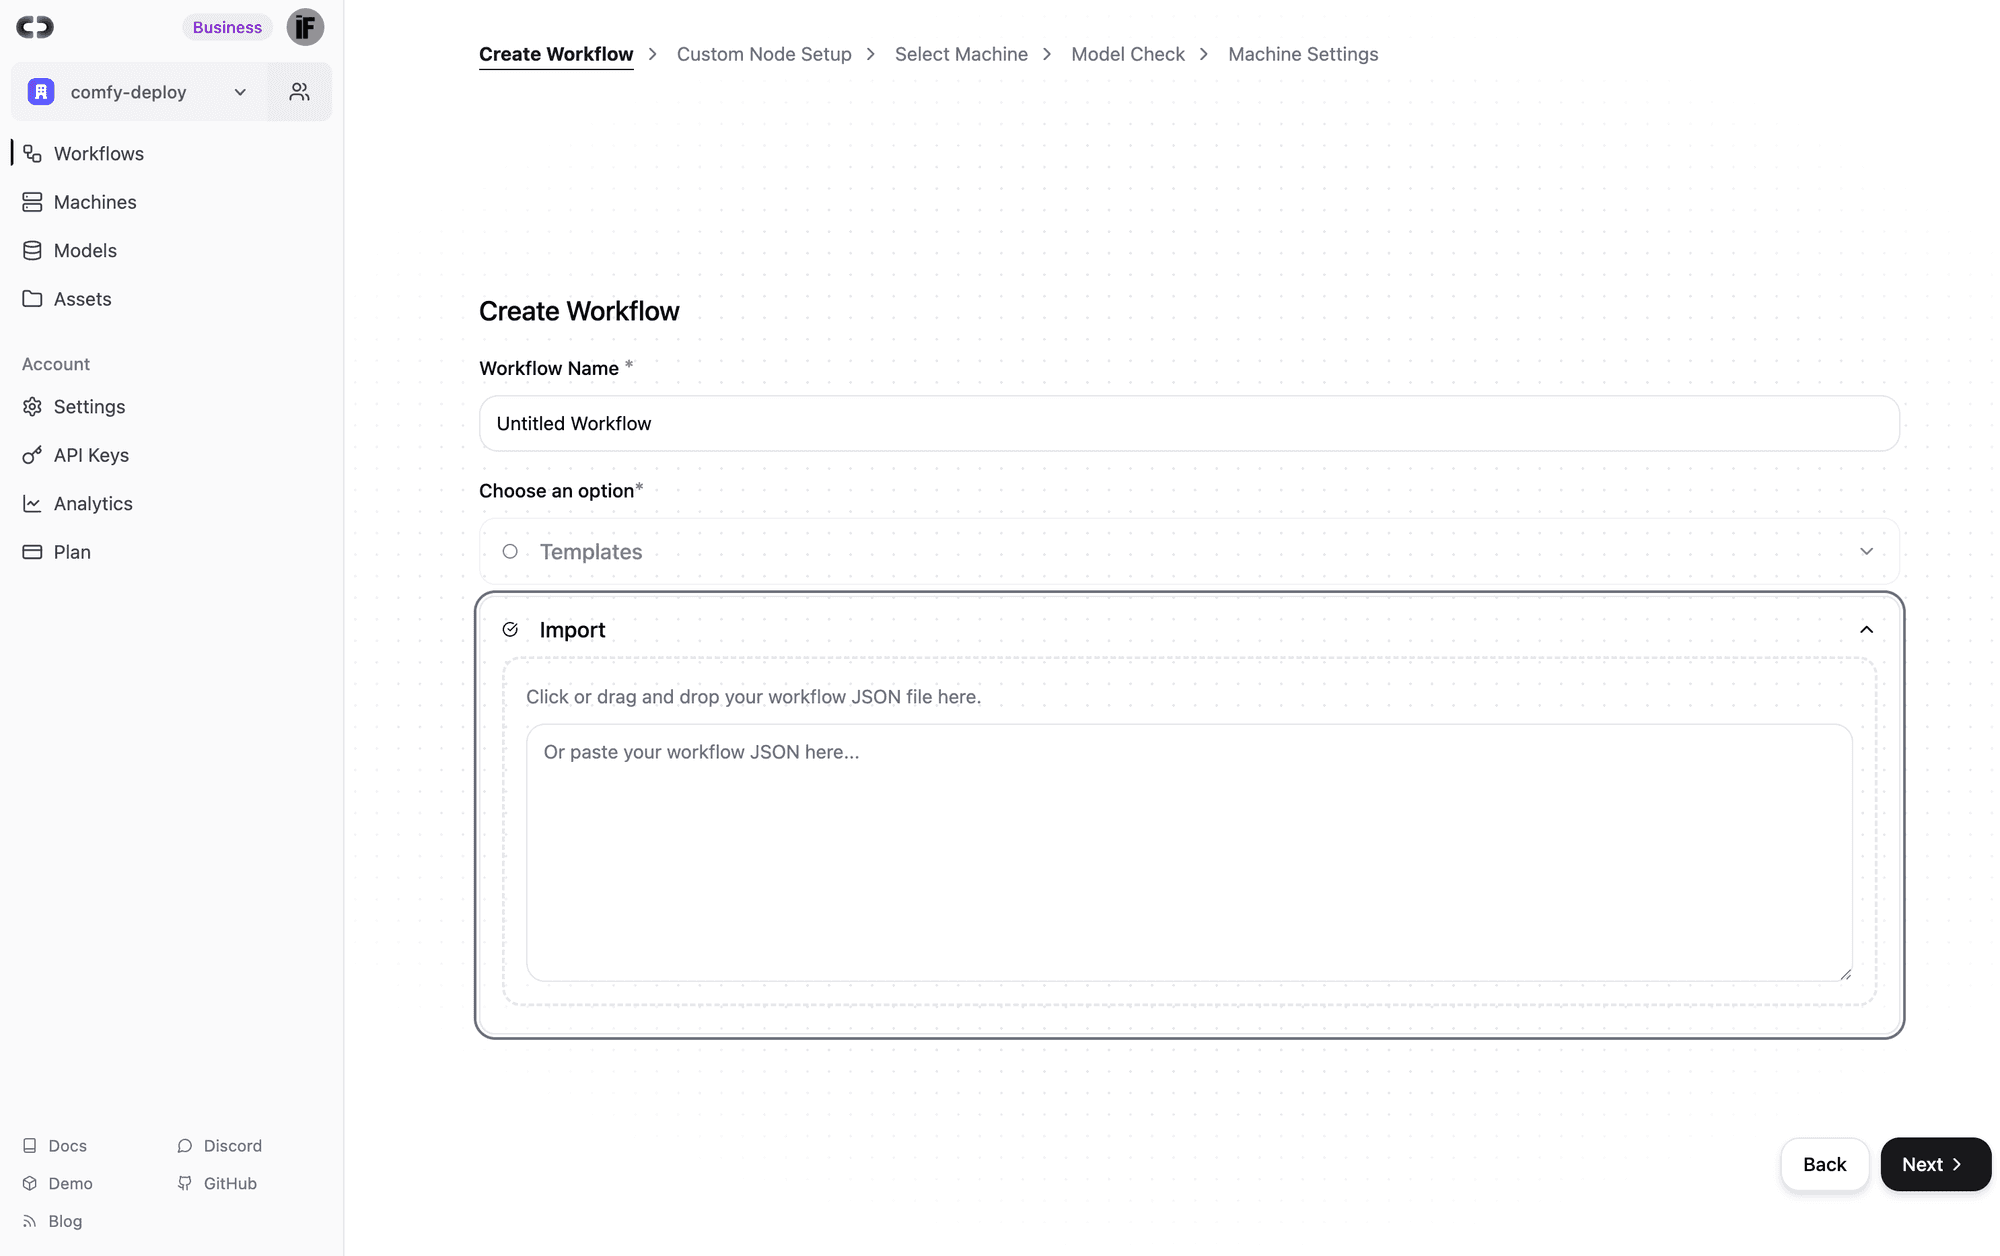Expand the Templates section chevron
Viewport: 2000px width, 1256px height.
tap(1866, 552)
